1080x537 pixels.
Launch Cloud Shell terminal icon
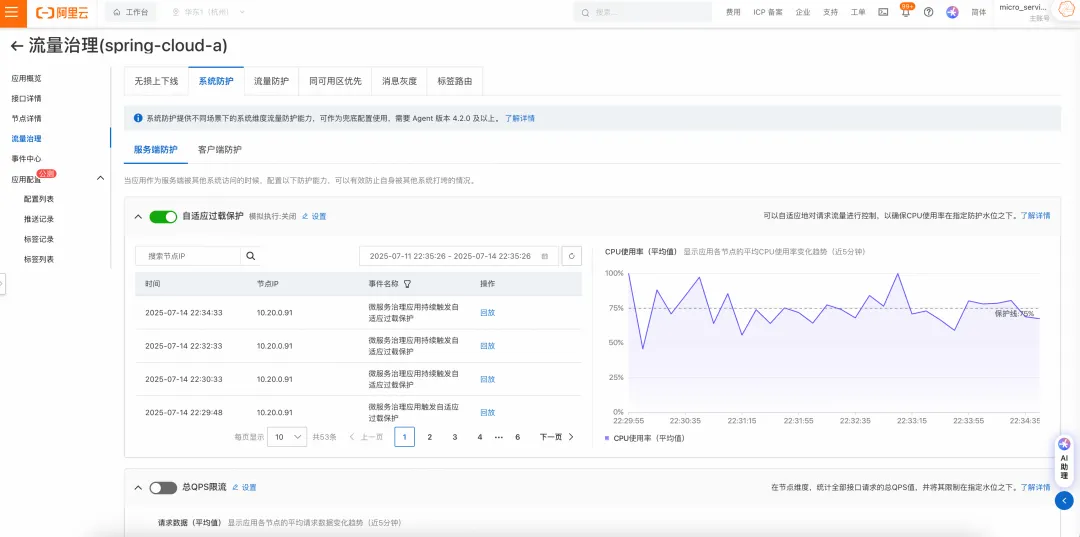click(x=883, y=12)
